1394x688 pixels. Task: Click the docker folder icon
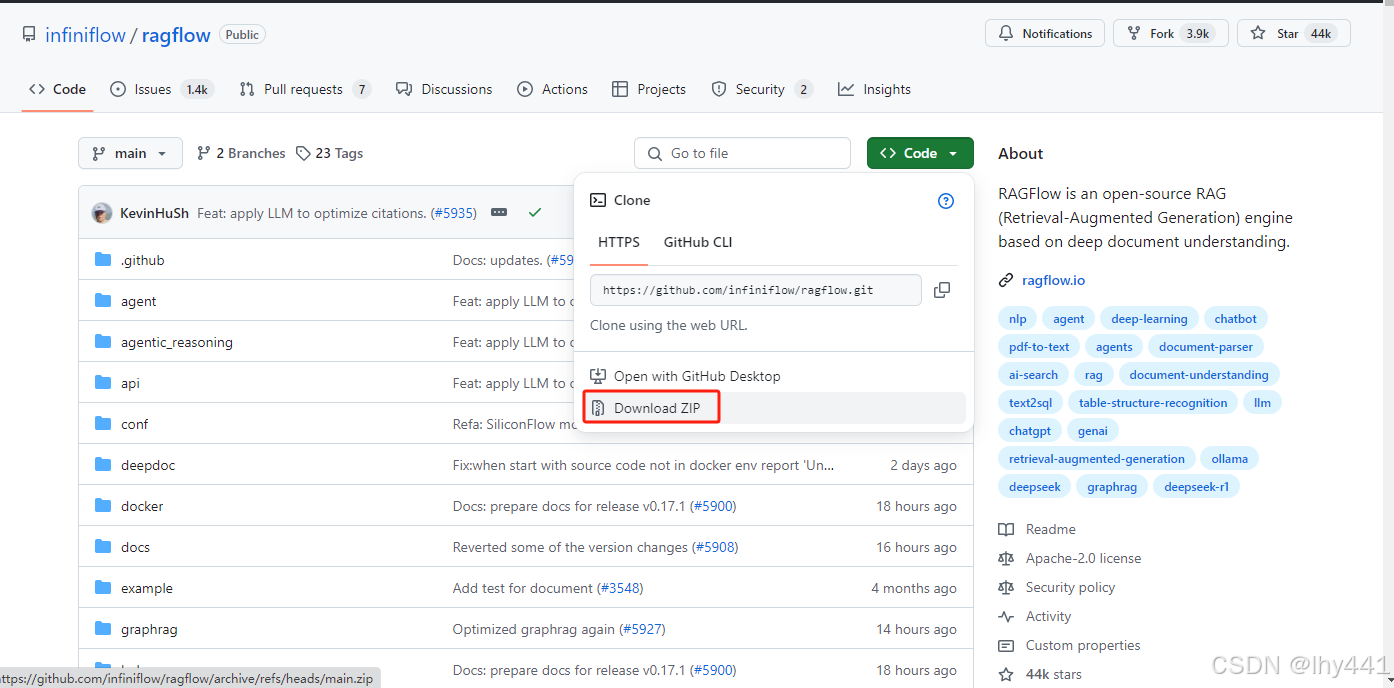coord(103,506)
